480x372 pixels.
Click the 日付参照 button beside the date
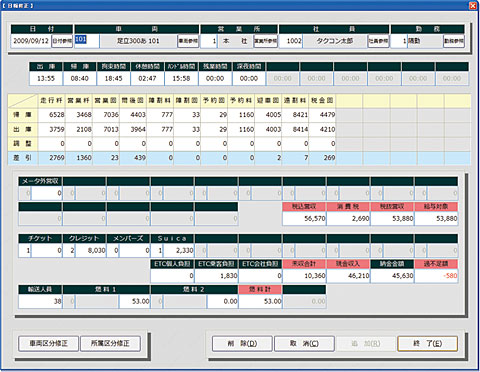(x=62, y=41)
